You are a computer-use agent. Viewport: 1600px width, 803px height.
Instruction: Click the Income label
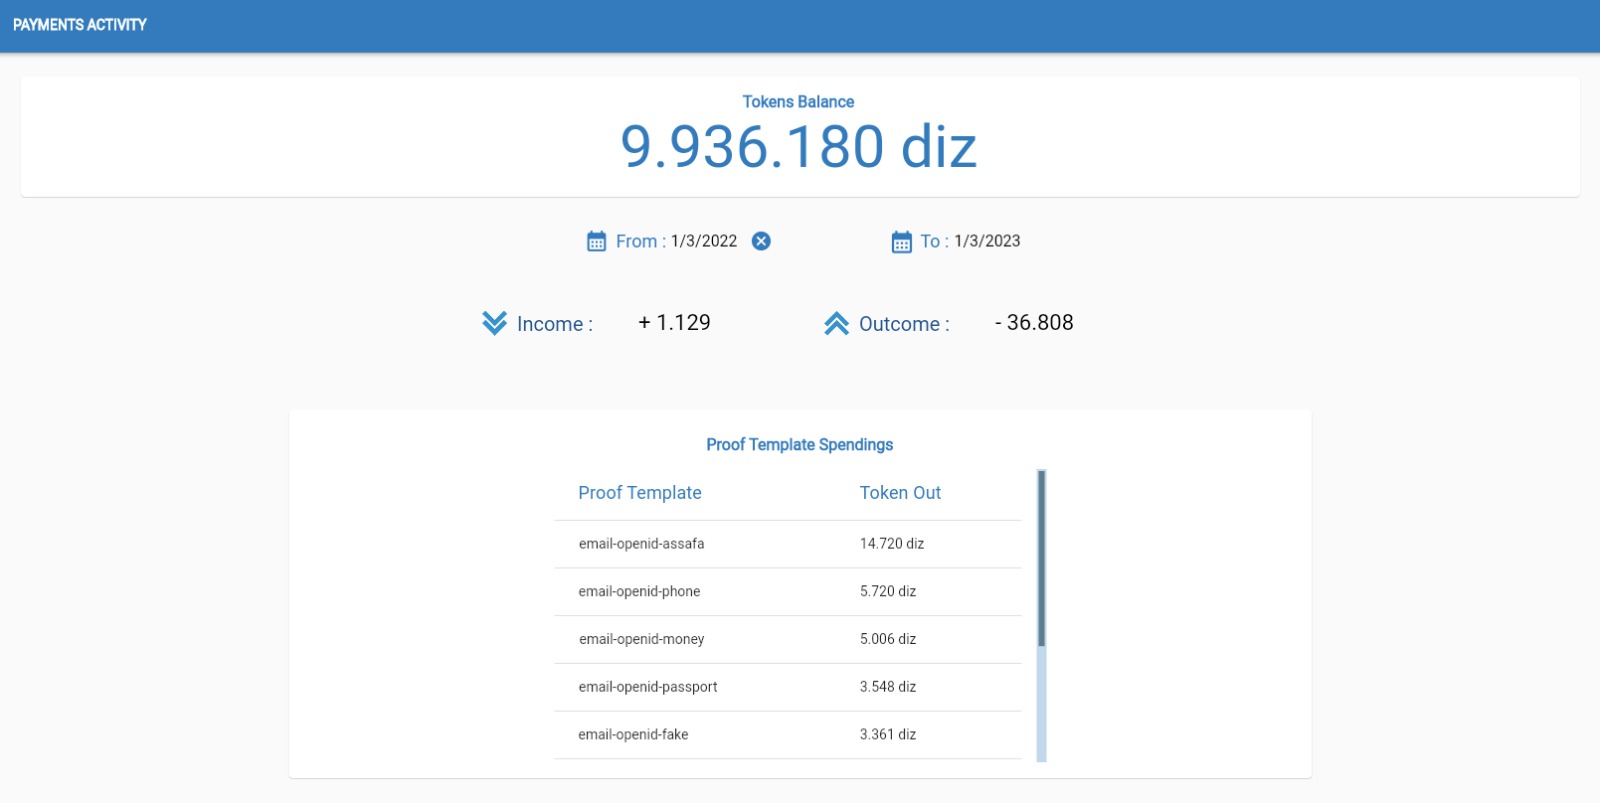[555, 324]
